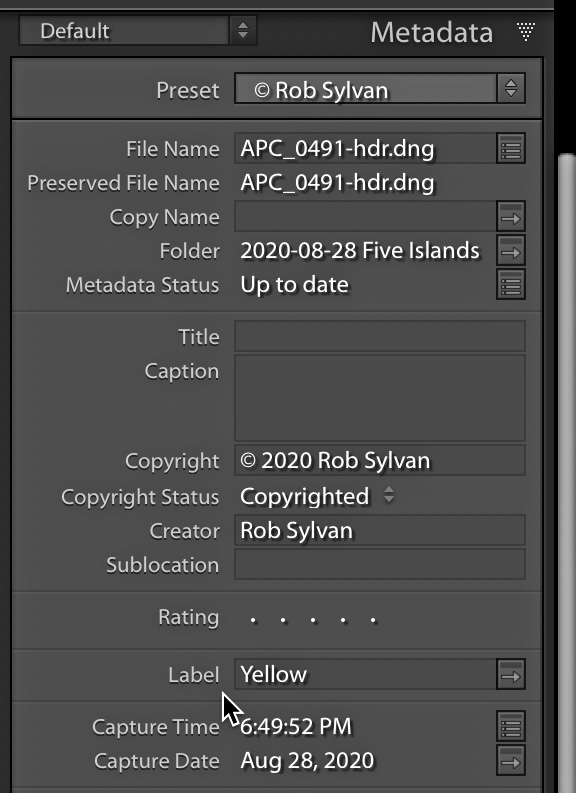Click the Yellow Label field

point(366,674)
